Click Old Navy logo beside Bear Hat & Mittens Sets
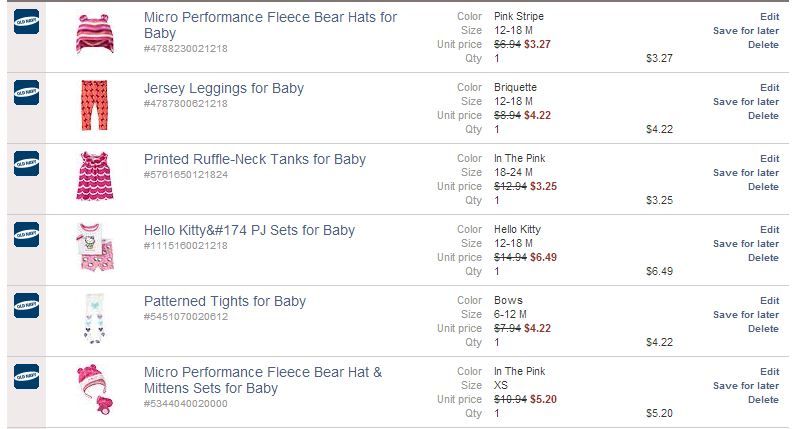The width and height of the screenshot is (802, 429). click(x=26, y=377)
